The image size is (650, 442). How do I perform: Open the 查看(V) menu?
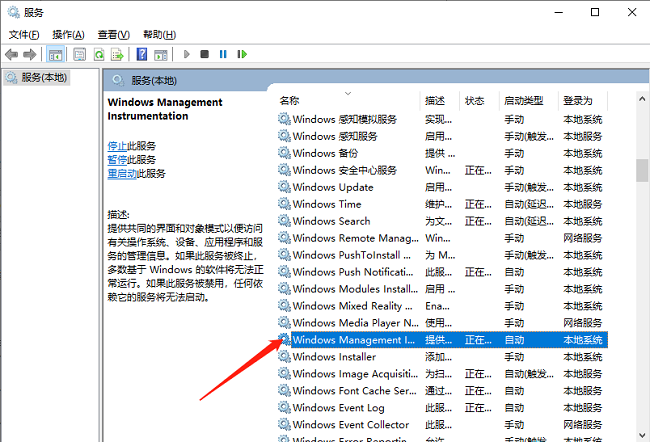tap(114, 34)
